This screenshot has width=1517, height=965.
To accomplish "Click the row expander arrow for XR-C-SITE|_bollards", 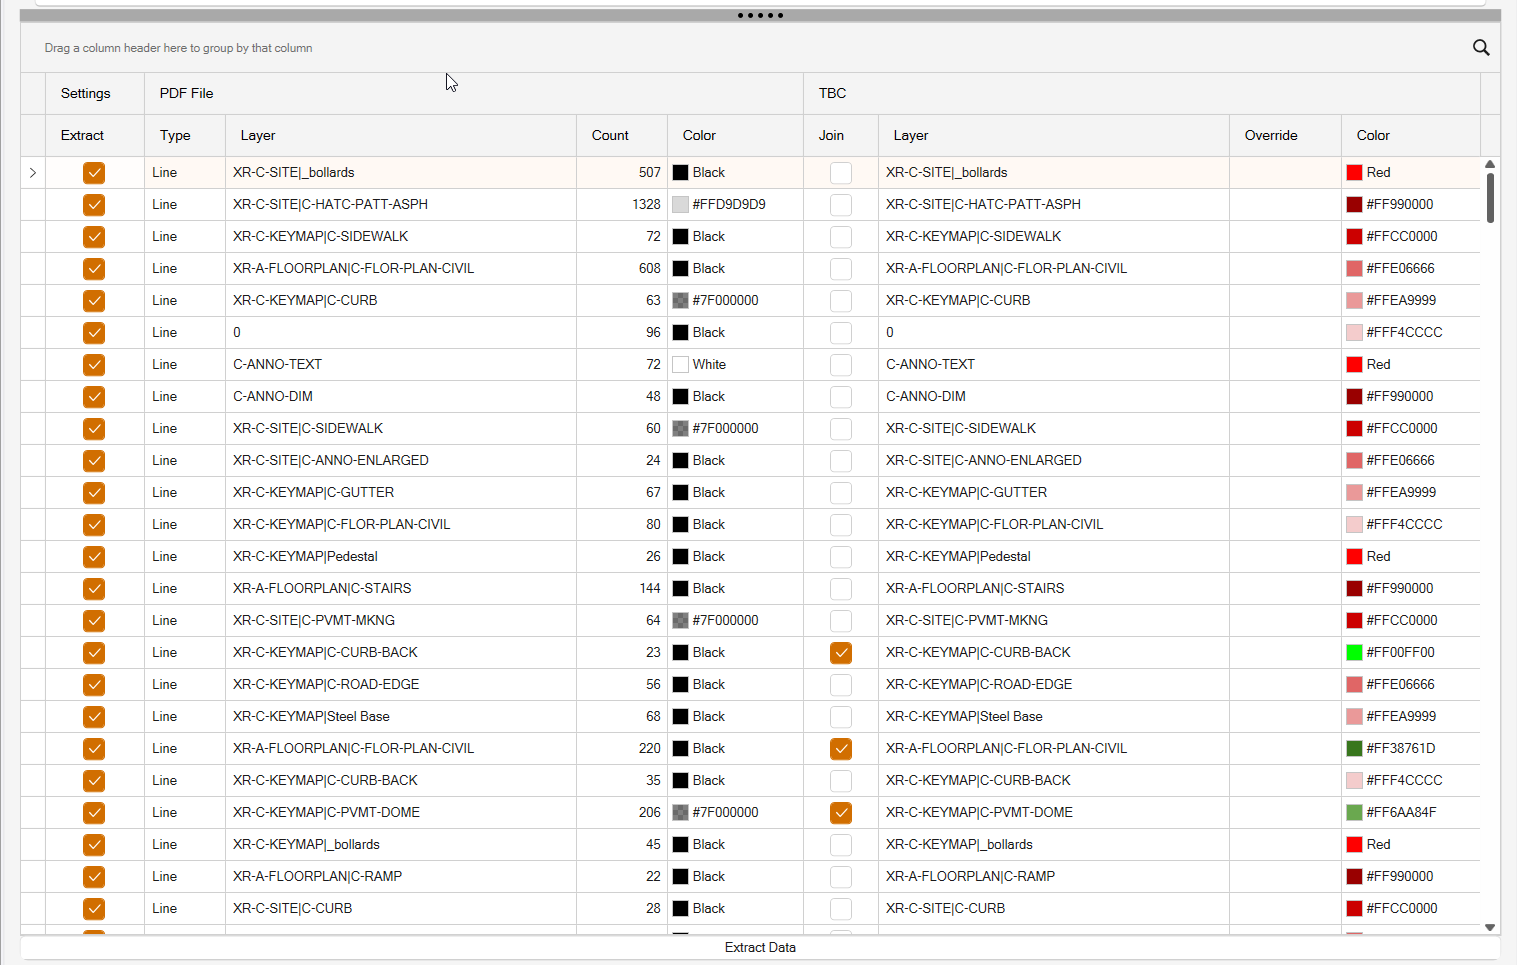I will [x=33, y=173].
